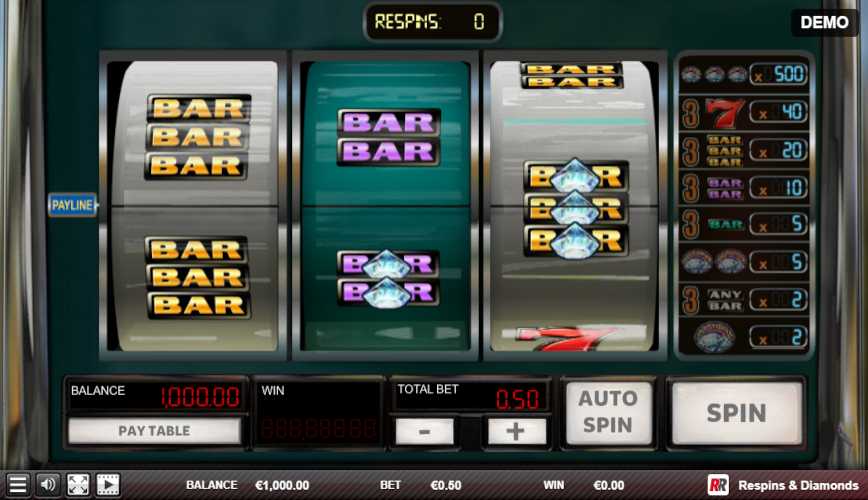The width and height of the screenshot is (868, 500).
Task: Click the PAYLINE marker
Action: coord(73,205)
